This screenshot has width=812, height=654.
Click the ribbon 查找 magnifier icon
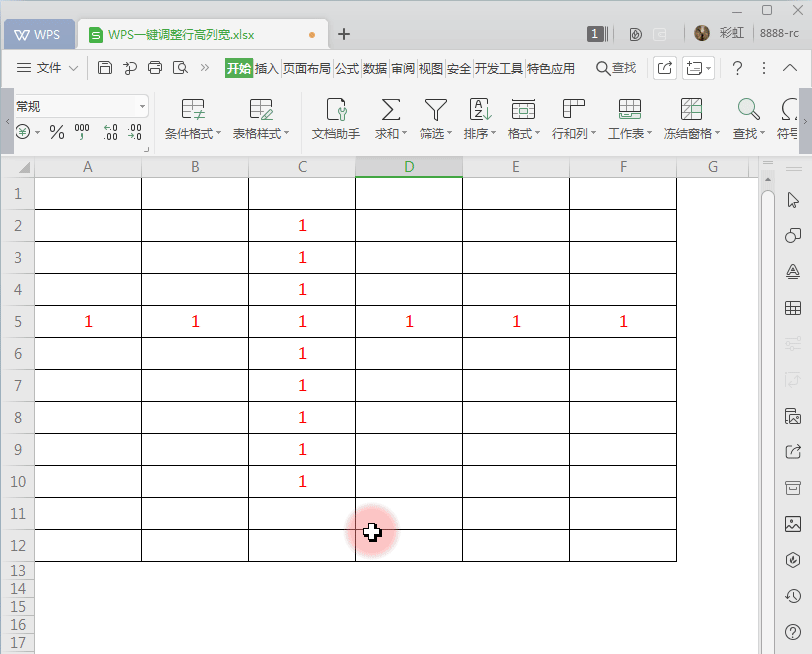(x=748, y=110)
